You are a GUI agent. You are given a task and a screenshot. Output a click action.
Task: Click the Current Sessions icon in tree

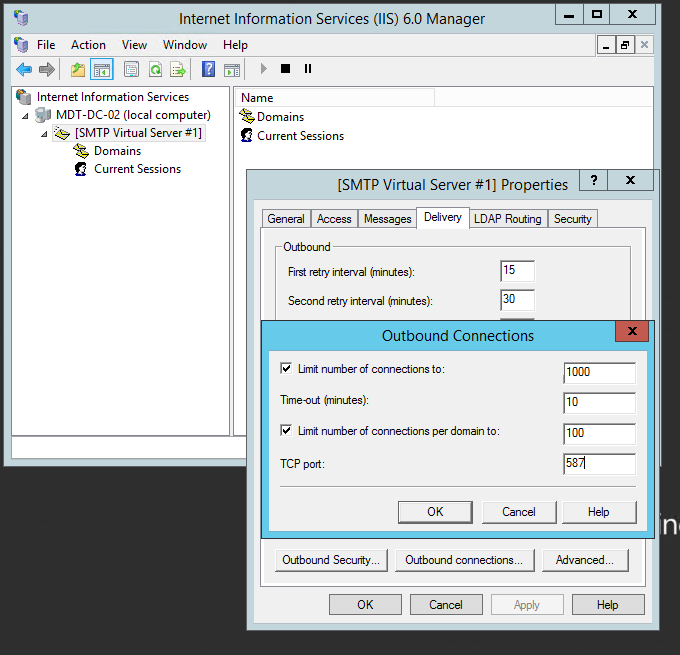click(x=81, y=169)
